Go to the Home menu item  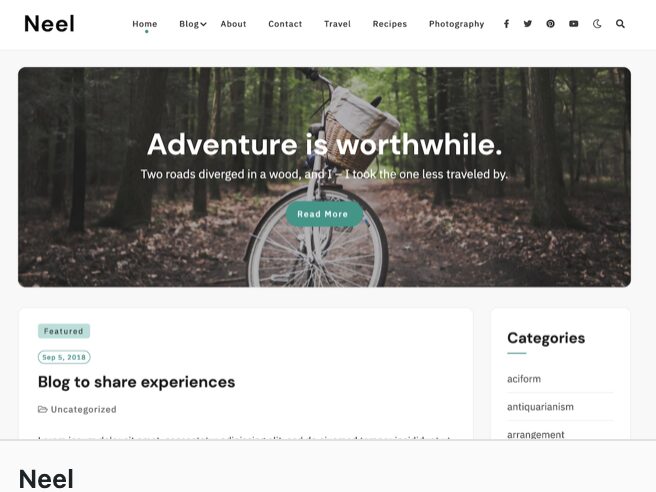coord(145,24)
